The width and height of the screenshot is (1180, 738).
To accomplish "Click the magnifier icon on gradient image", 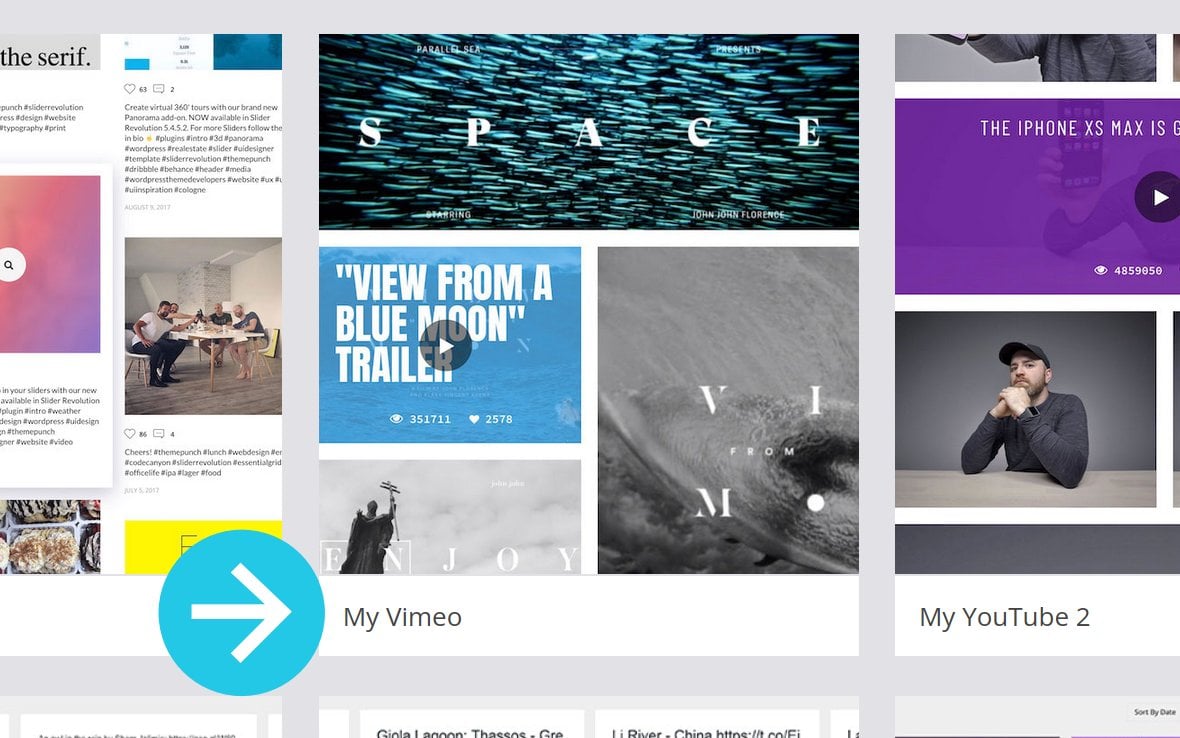I will 9,265.
